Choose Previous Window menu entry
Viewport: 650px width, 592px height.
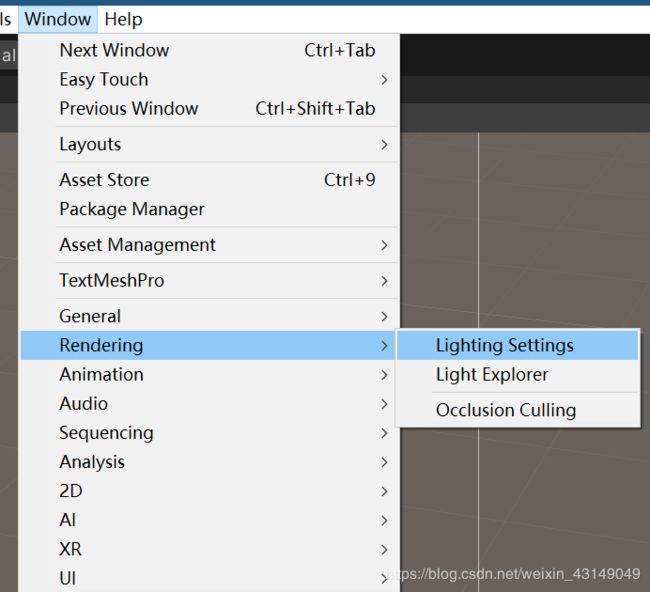click(x=209, y=109)
